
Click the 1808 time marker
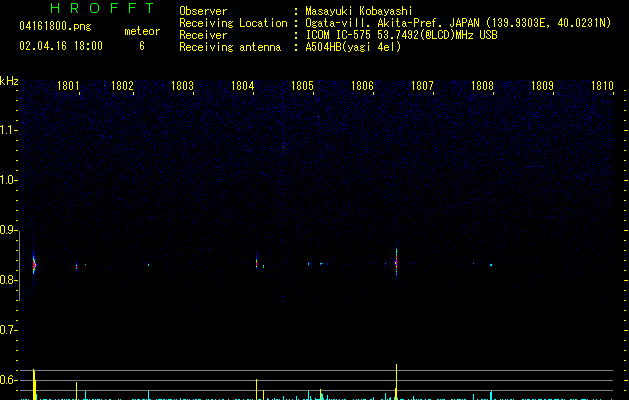(x=482, y=86)
